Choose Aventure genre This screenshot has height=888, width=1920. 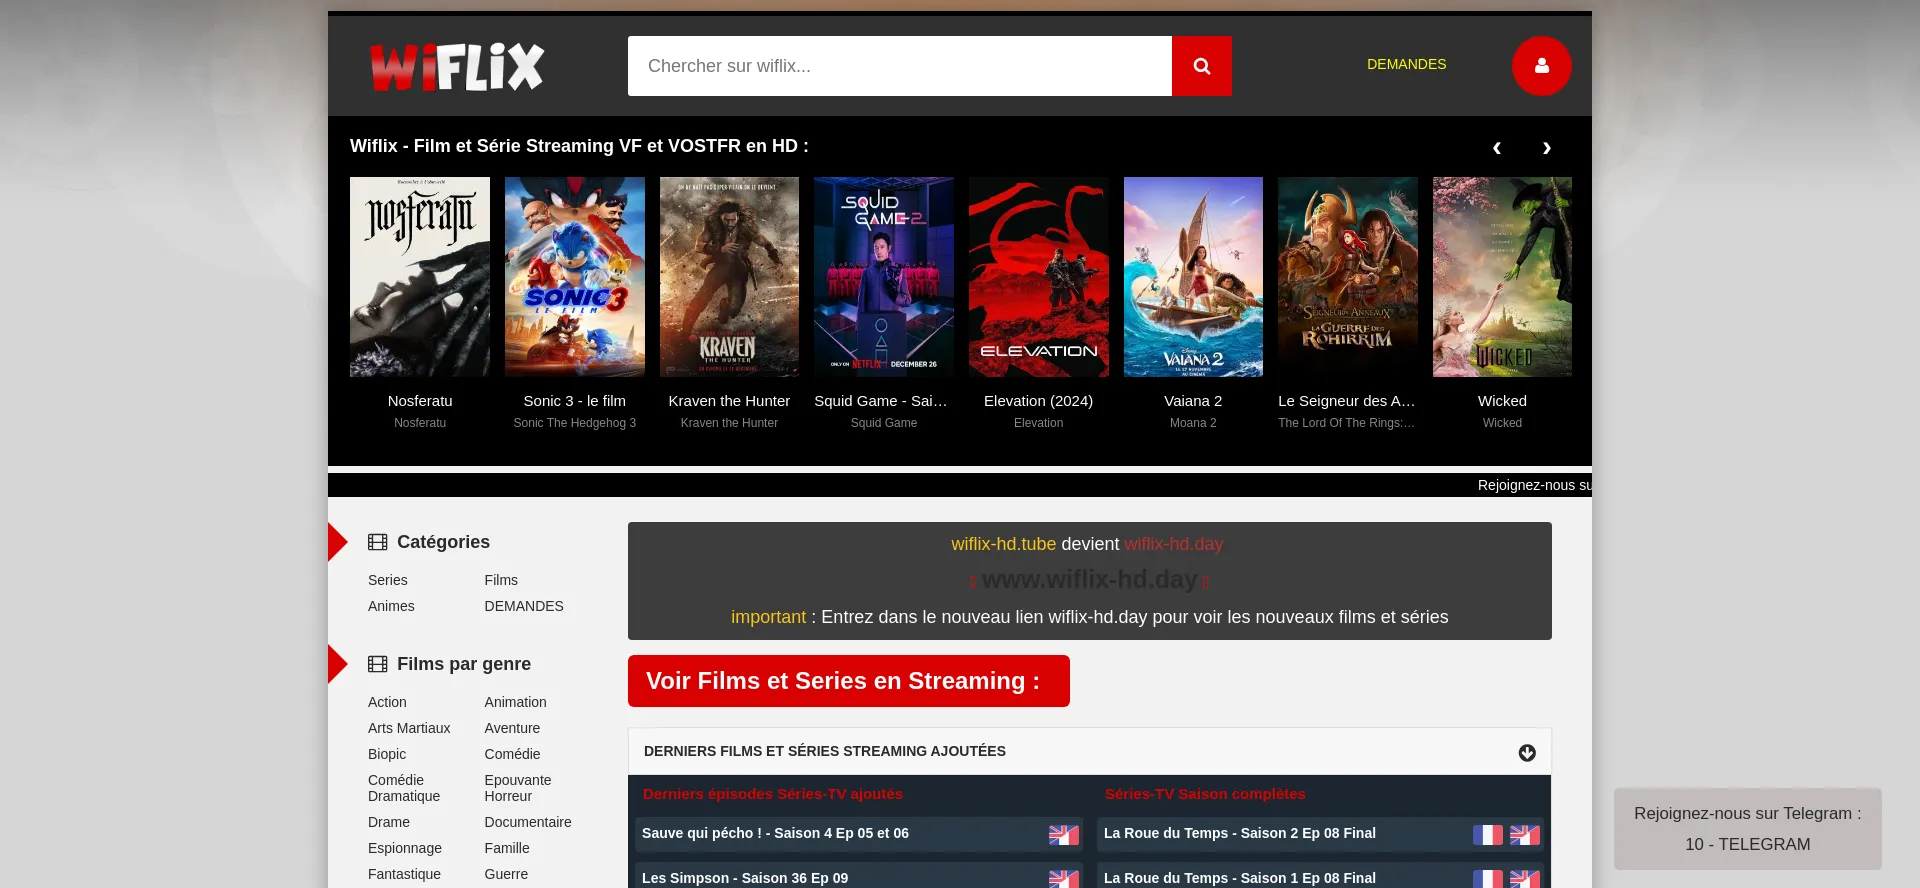click(x=512, y=728)
